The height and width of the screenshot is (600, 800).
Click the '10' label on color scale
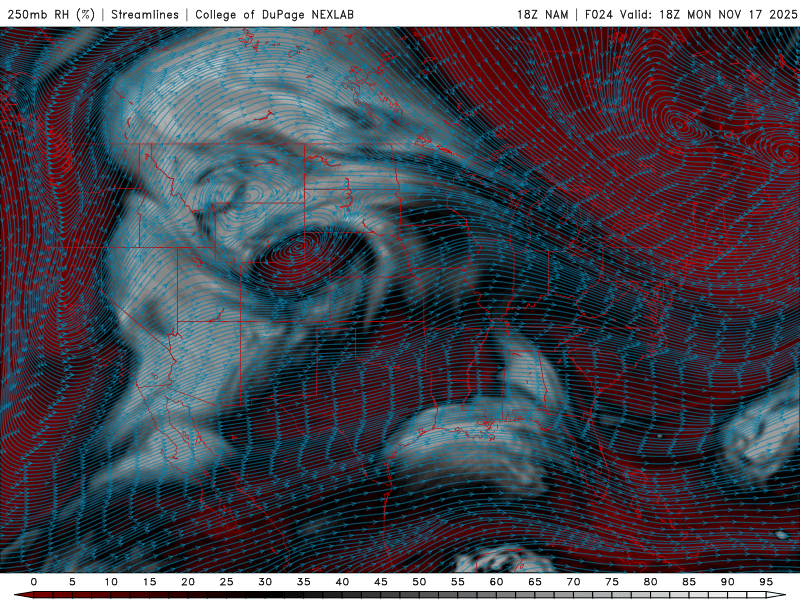click(x=111, y=582)
